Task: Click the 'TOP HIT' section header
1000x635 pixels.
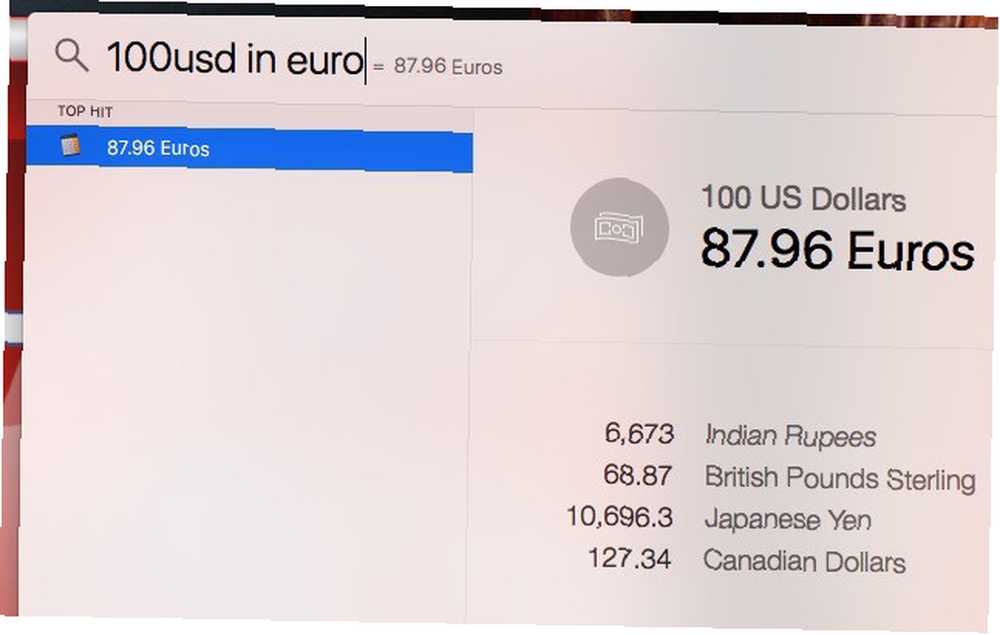Action: 85,111
